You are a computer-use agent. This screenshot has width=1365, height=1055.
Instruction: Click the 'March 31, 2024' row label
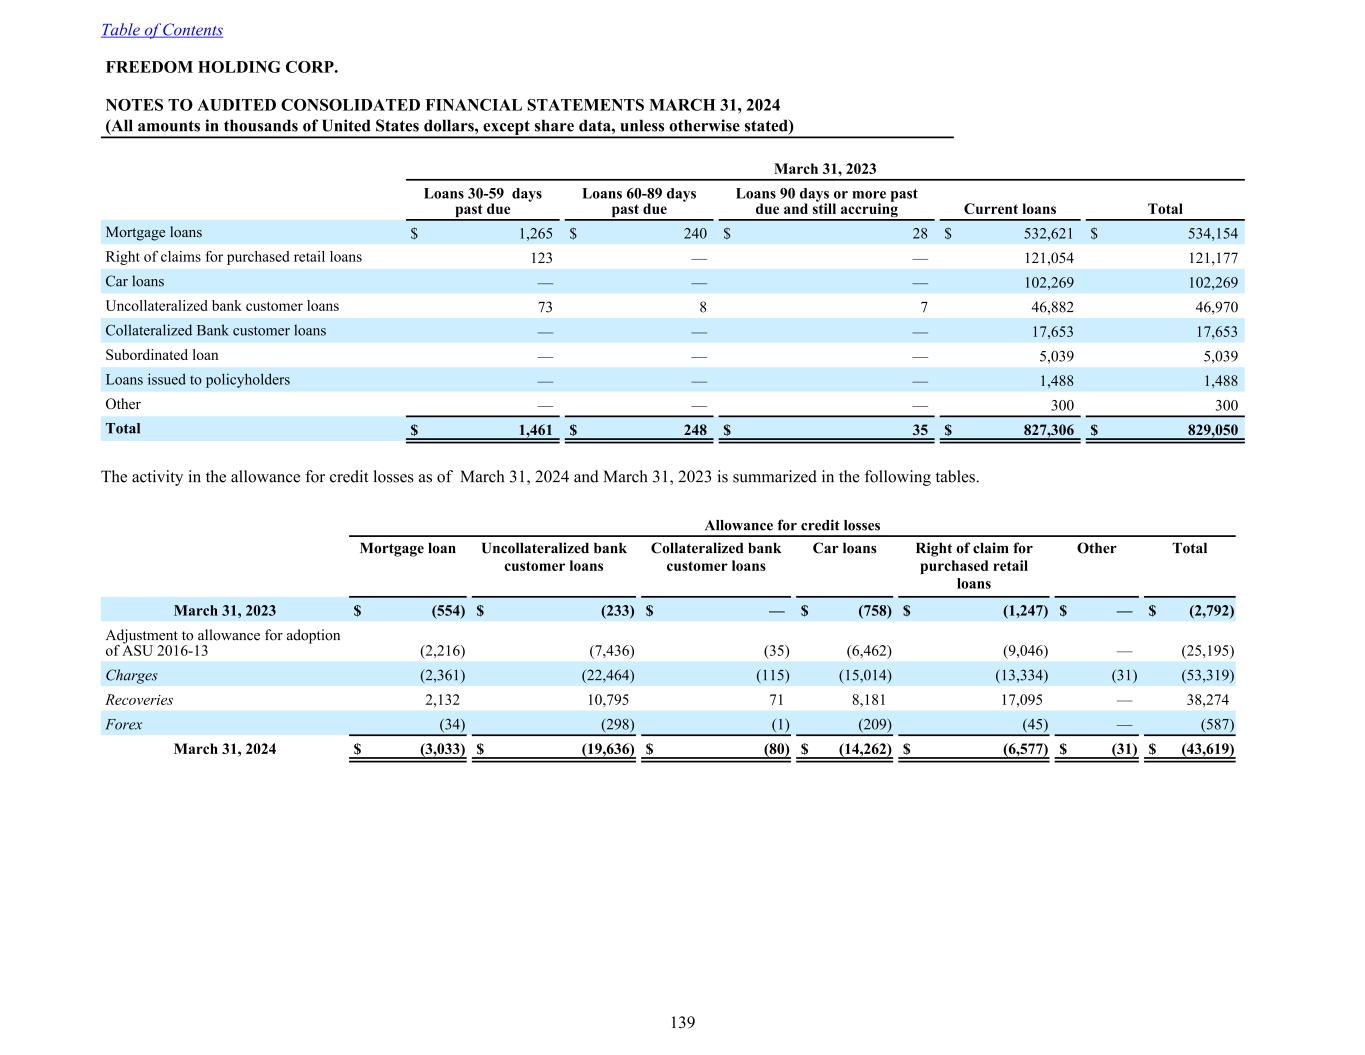(224, 749)
